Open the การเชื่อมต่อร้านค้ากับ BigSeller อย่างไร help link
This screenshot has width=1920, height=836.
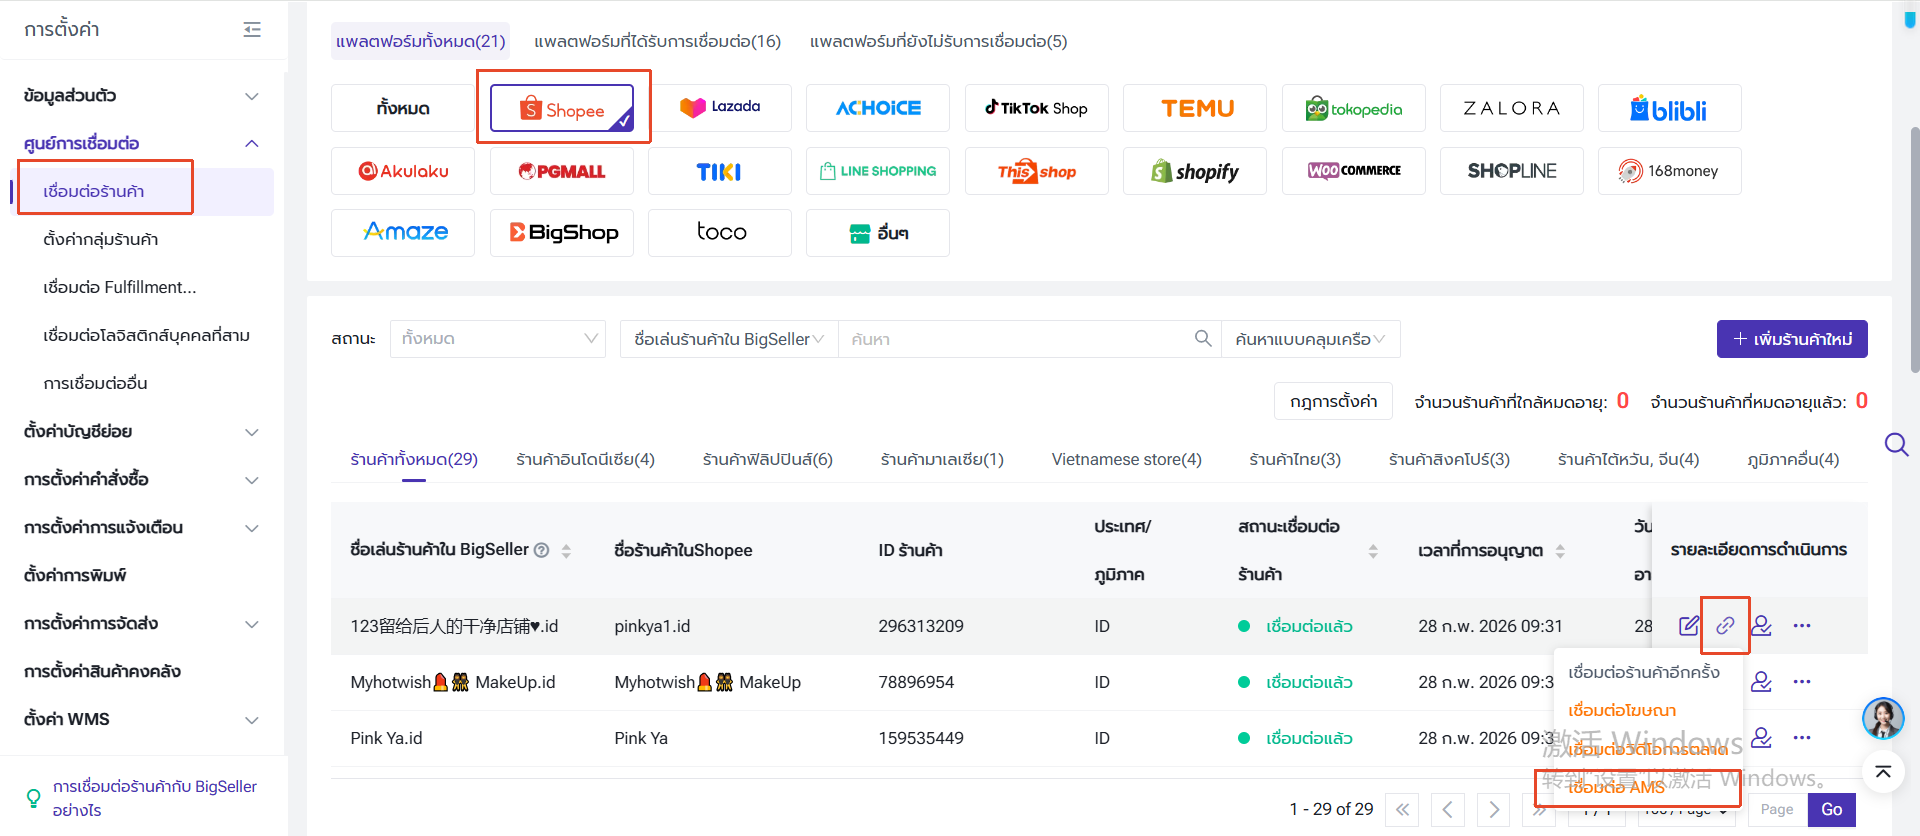155,798
